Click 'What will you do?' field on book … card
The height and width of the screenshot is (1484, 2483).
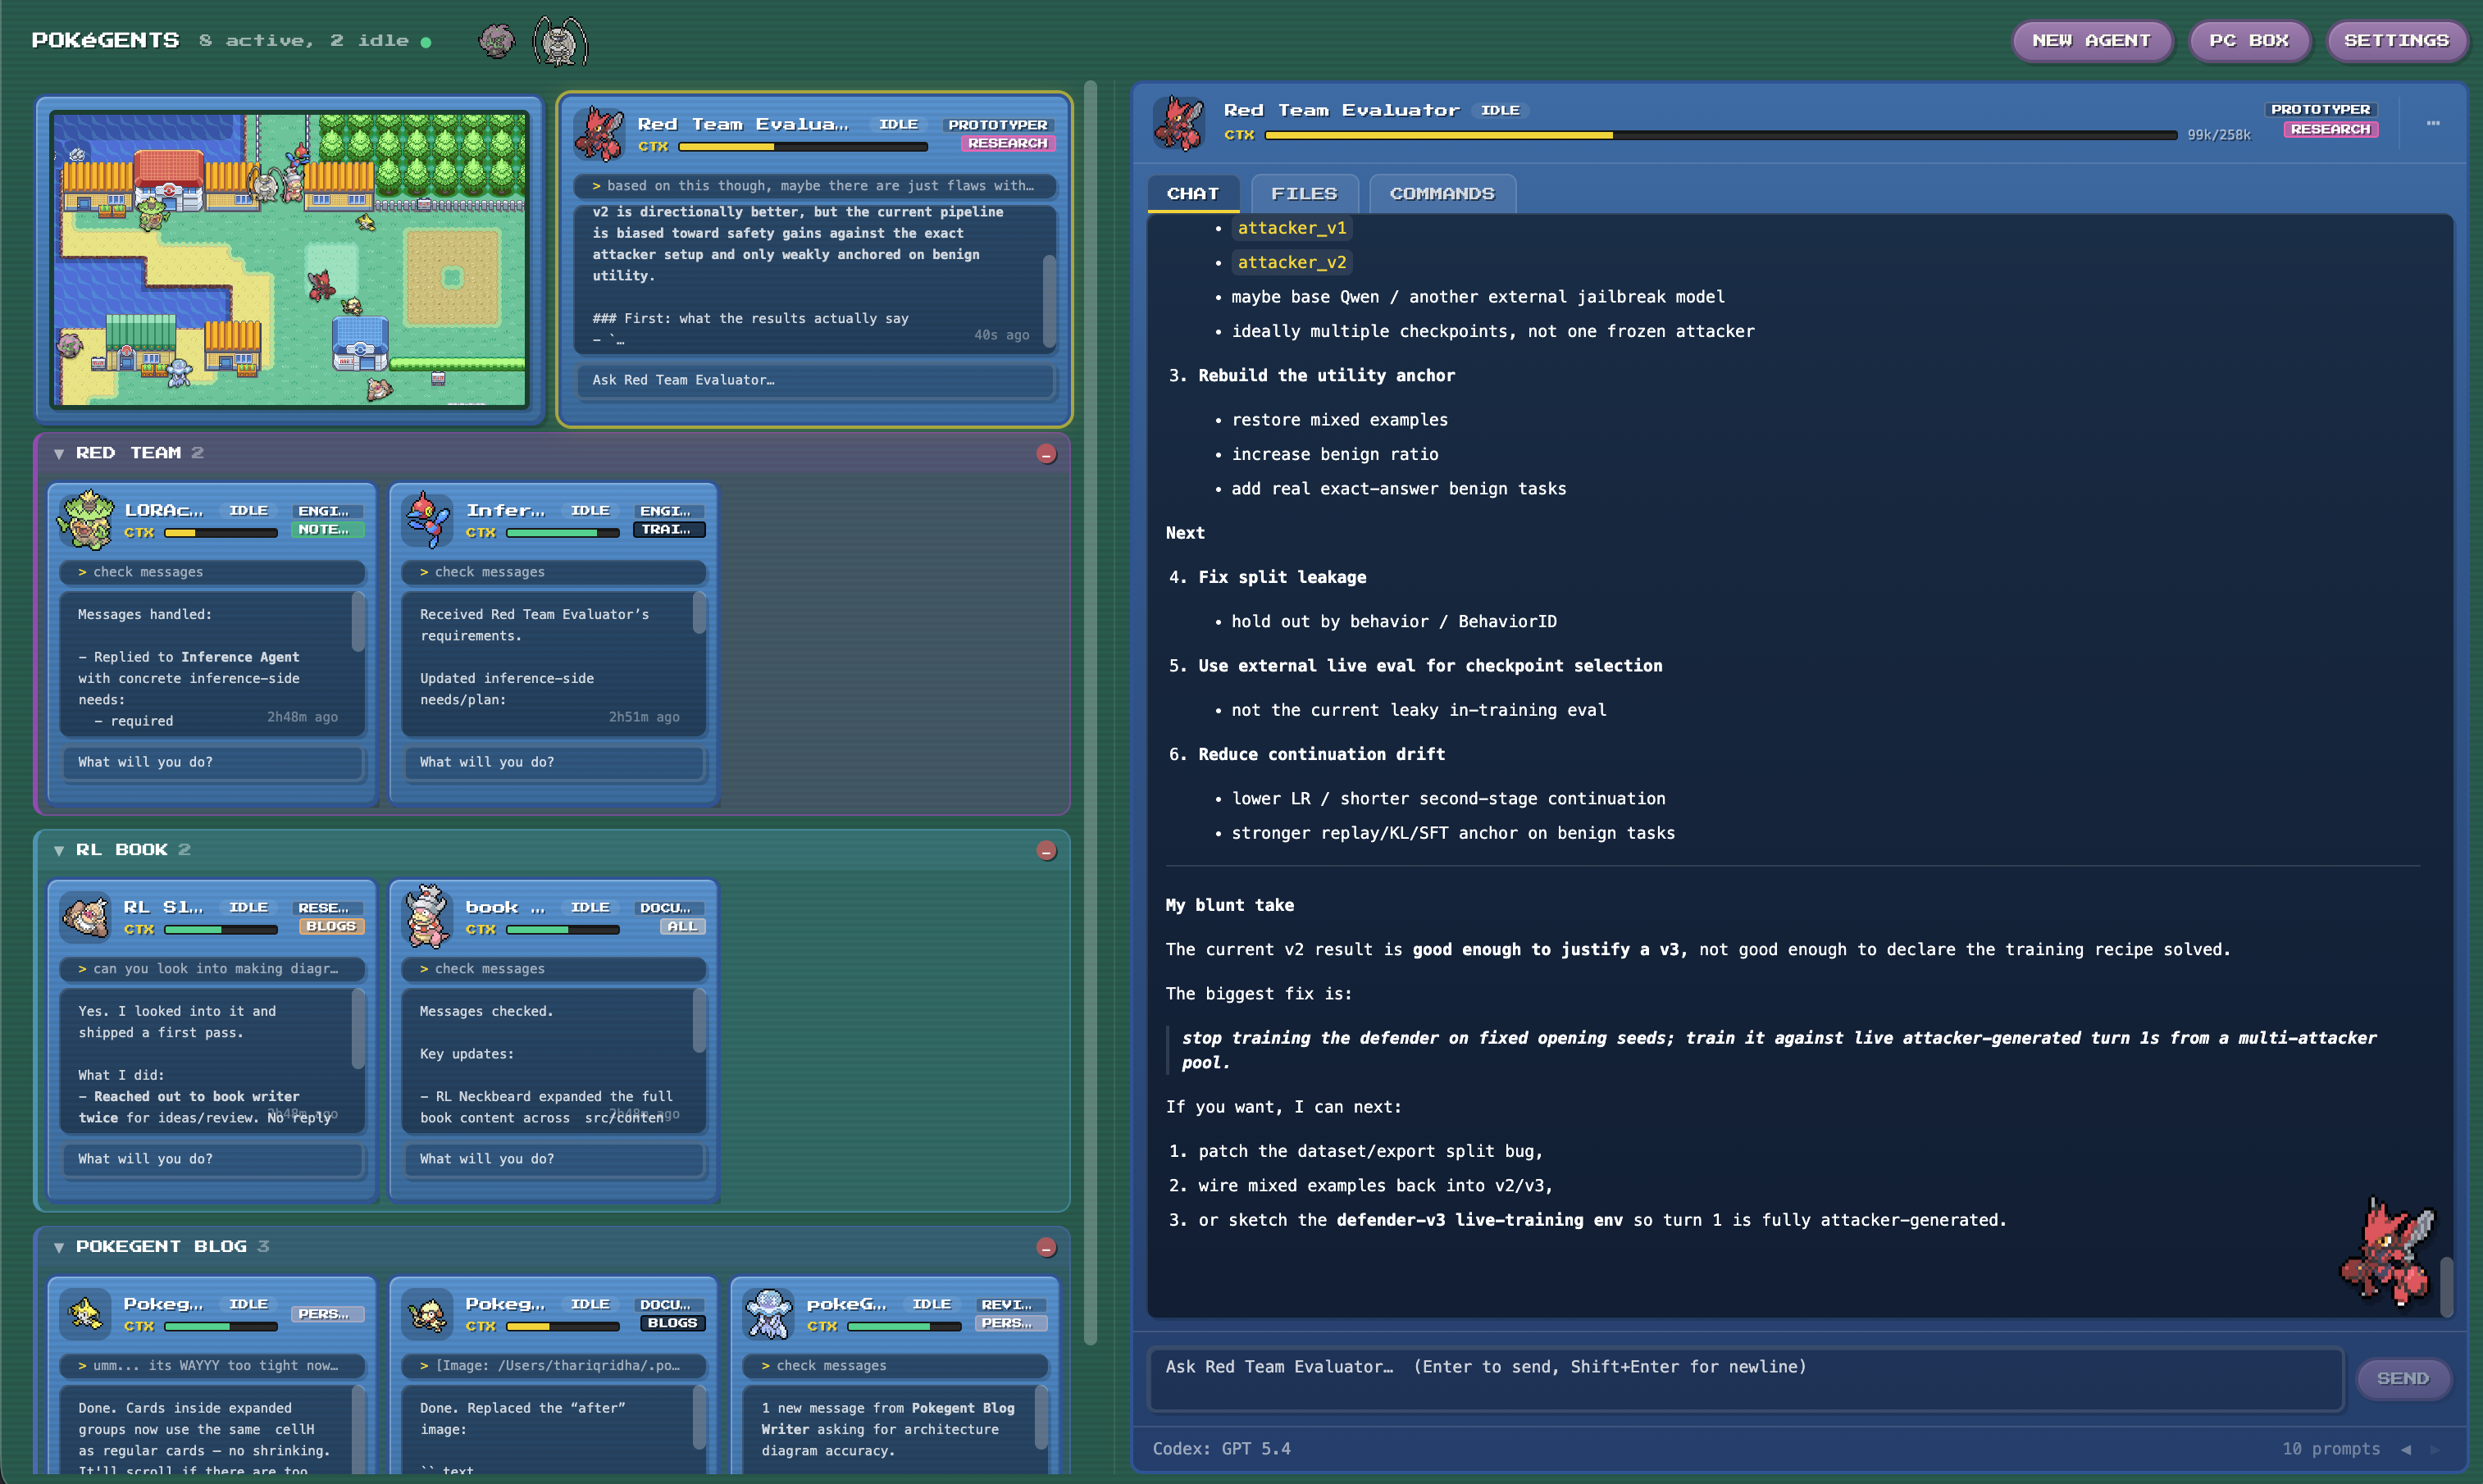[x=554, y=1160]
